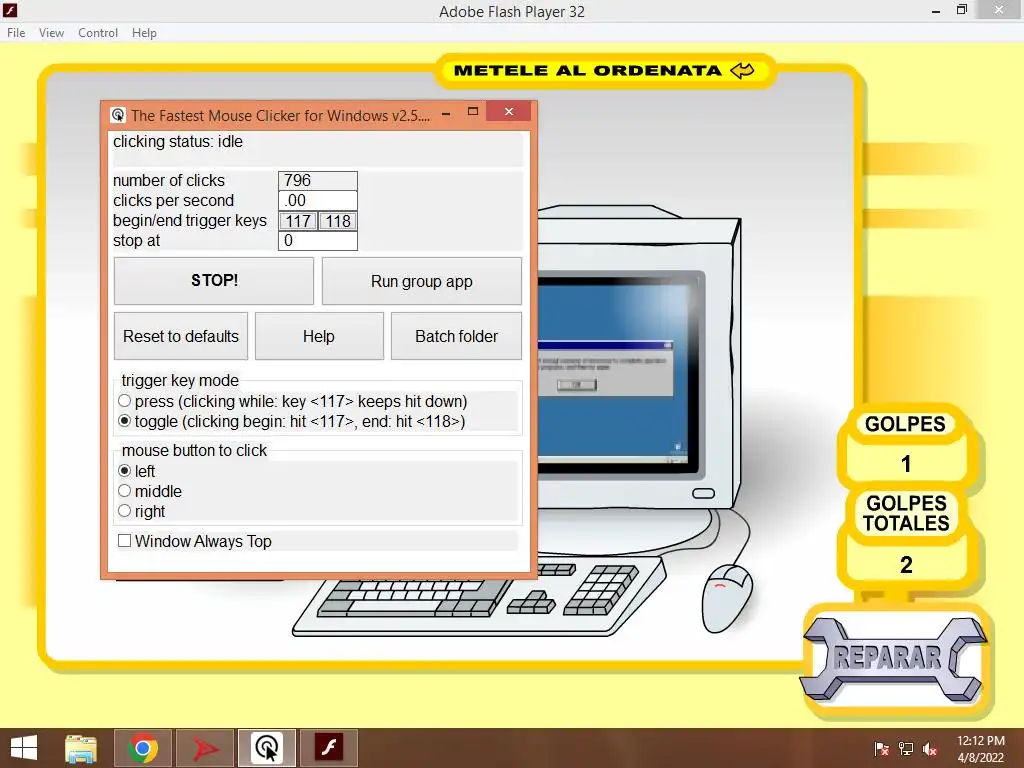Choose left mouse button to click
Screen dimensions: 1024x768
[125, 471]
